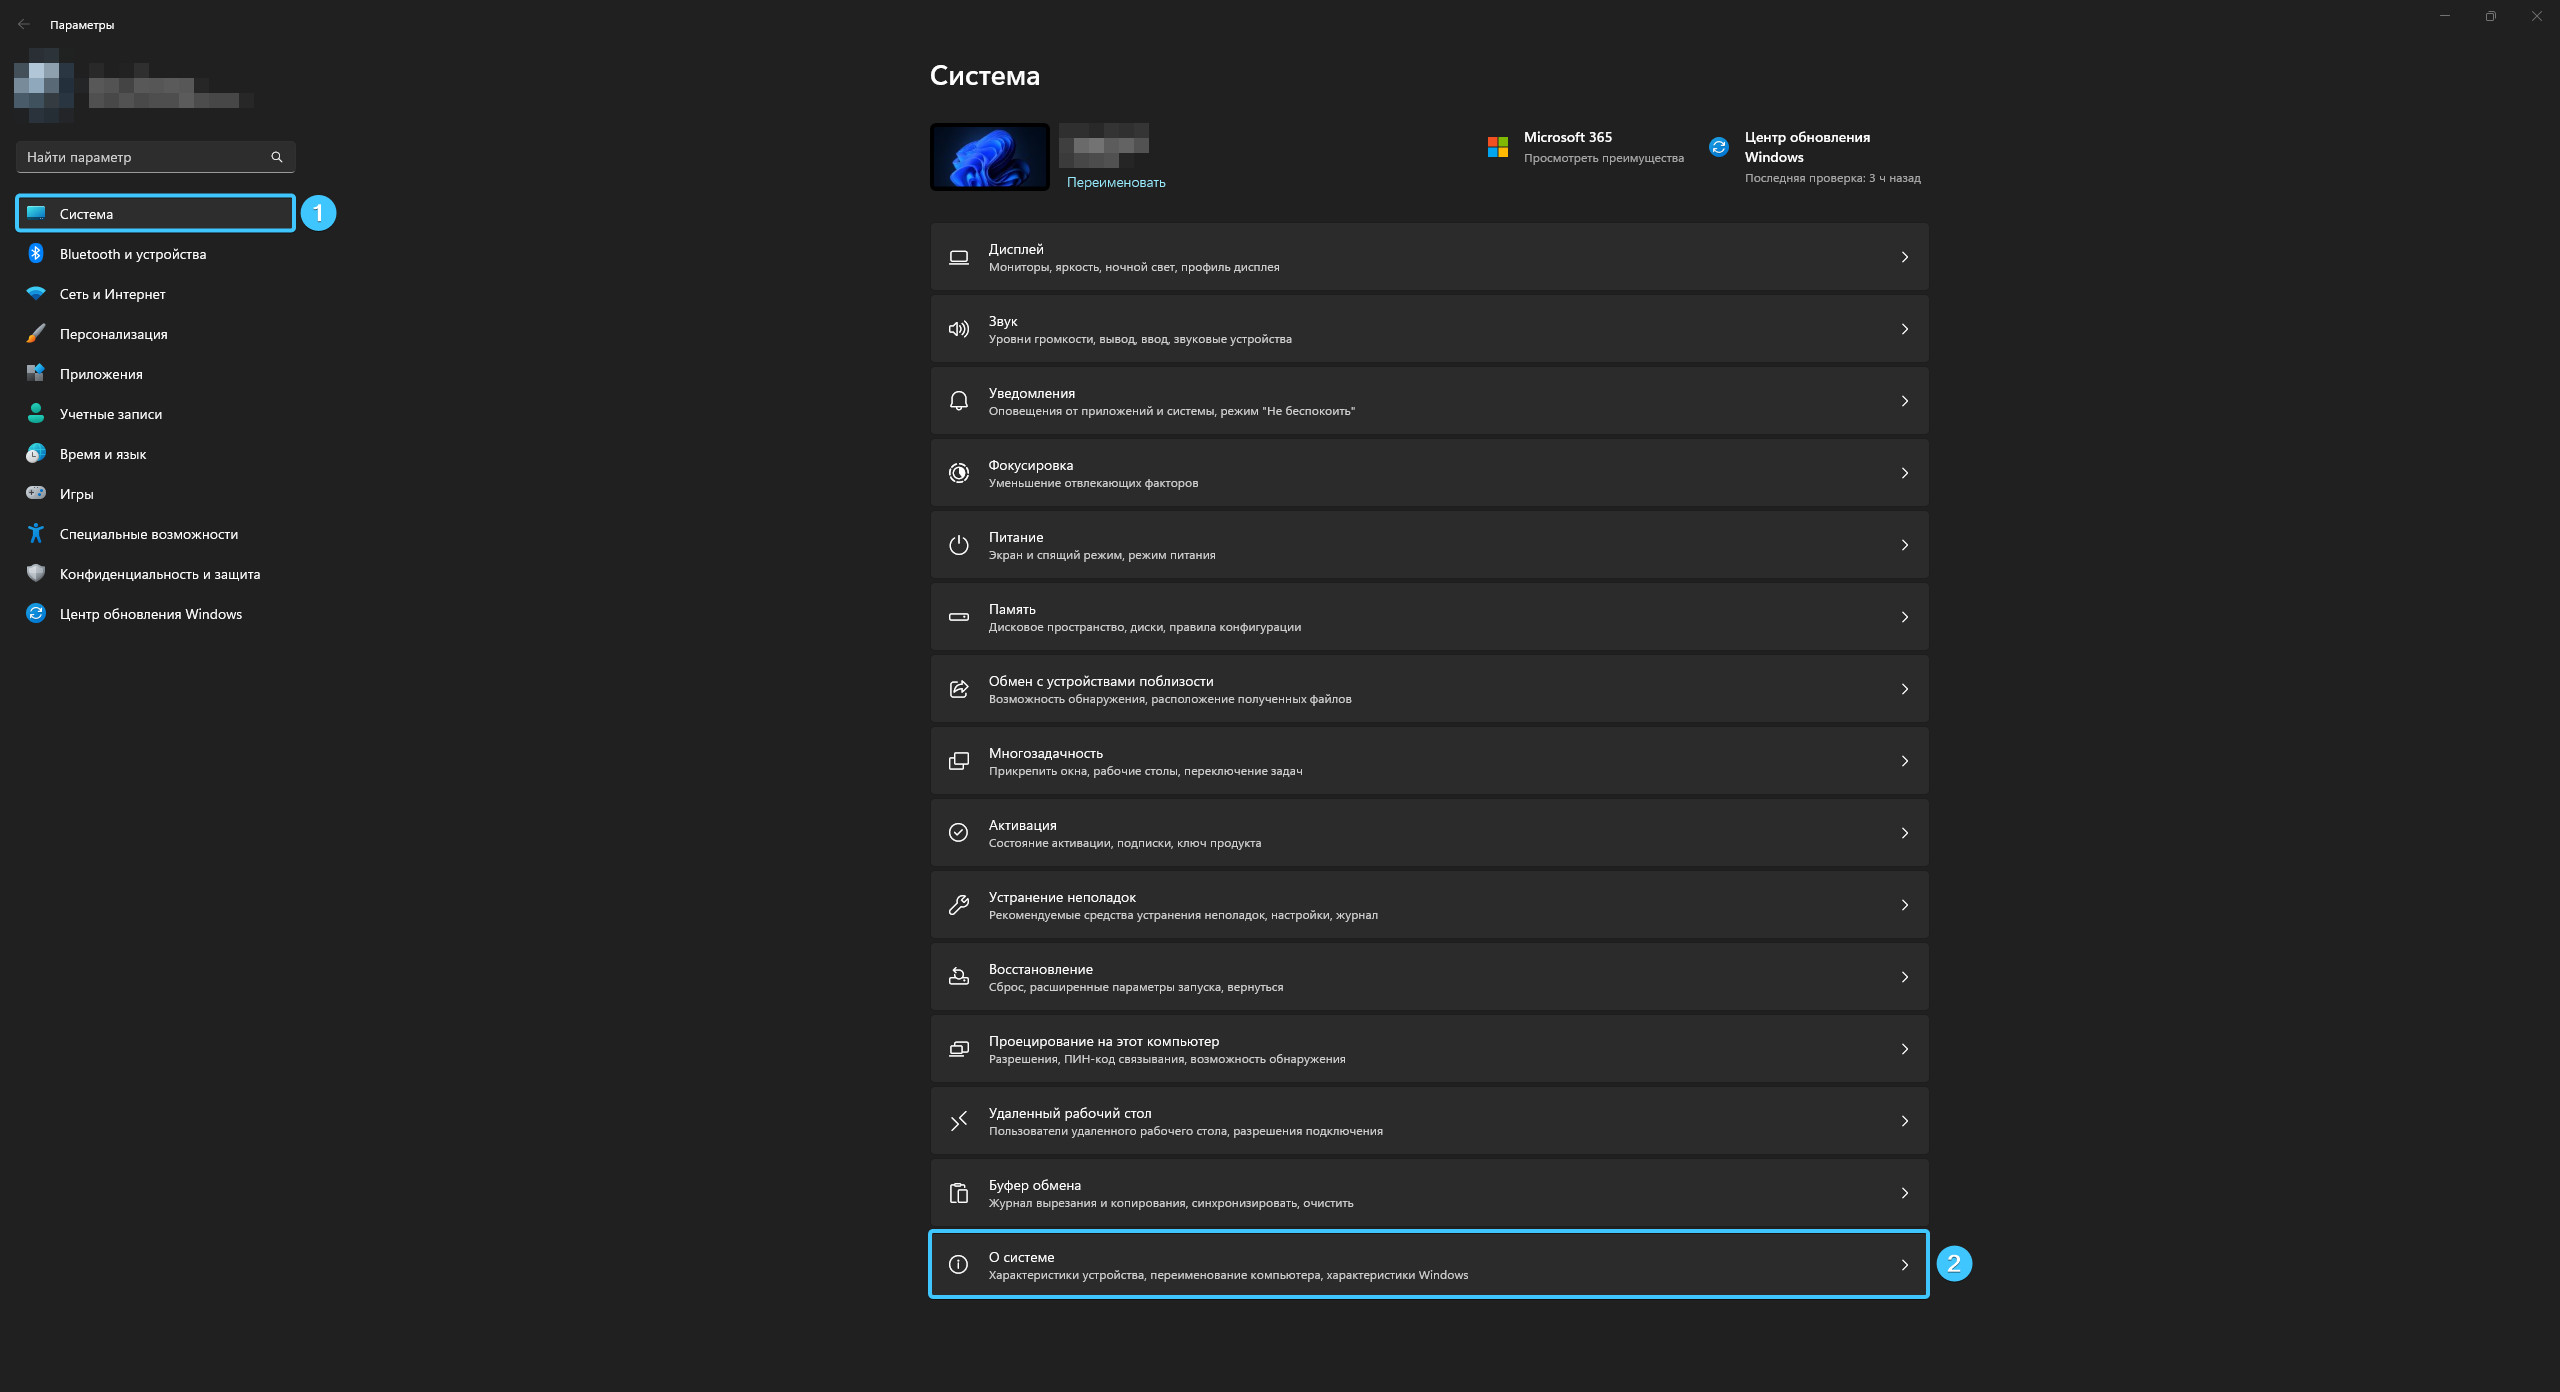Click the Gaming controller icon
Viewport: 2560px width, 1392px height.
point(36,493)
